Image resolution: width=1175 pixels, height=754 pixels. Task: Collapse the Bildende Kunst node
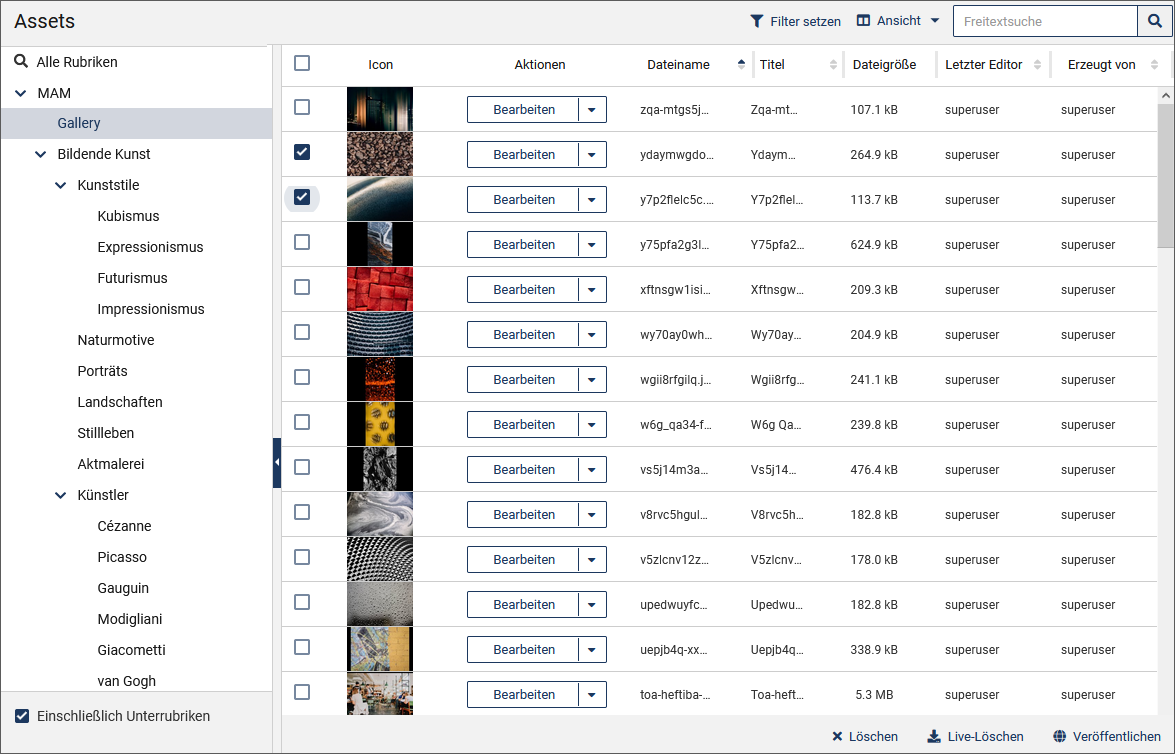coord(40,154)
